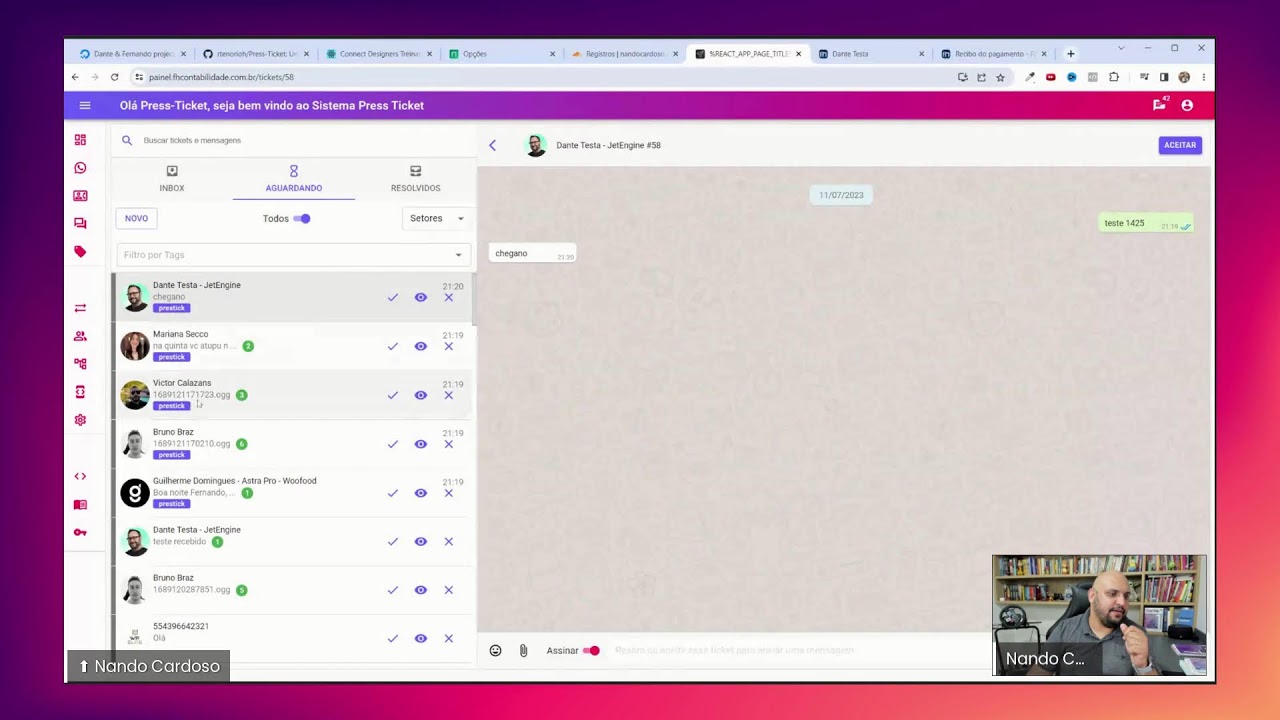The image size is (1280, 720).
Task: Click the Buscar tickets e mensagens search field
Action: click(295, 140)
